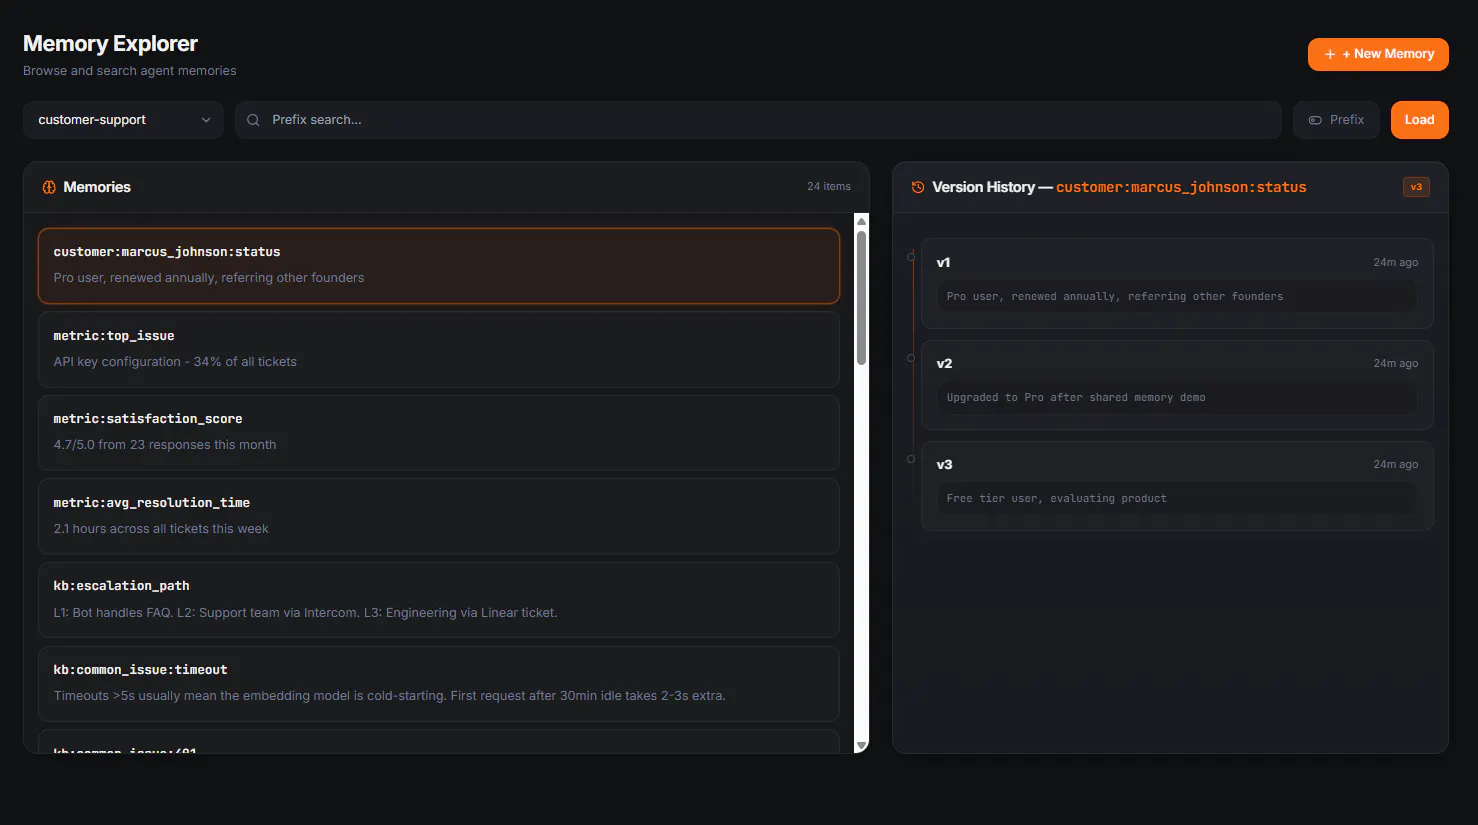Screen dimensions: 1478x825
Task: Click the chevron arrow of namespace selector
Action: 206,120
